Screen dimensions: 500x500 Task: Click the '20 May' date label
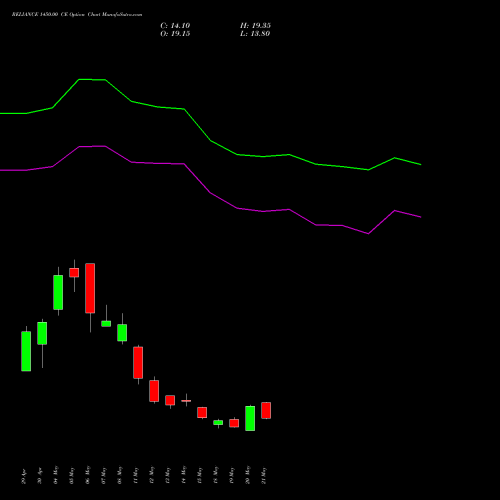pyautogui.click(x=248, y=475)
